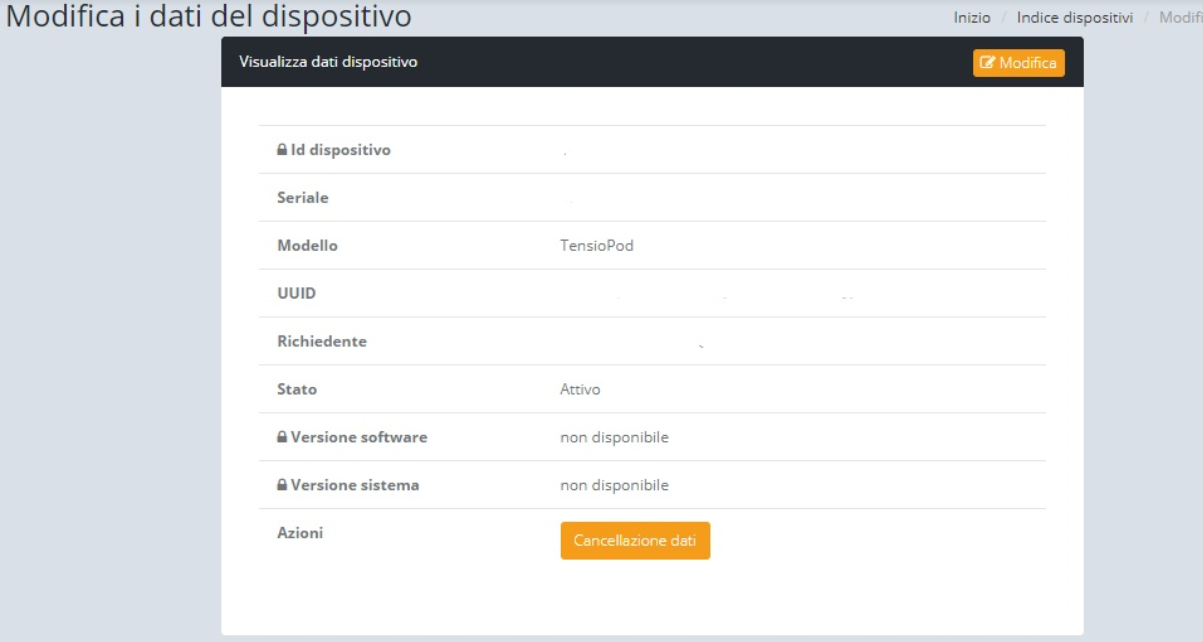Click the Modifica i dati del dispositivo heading

pyautogui.click(x=209, y=17)
